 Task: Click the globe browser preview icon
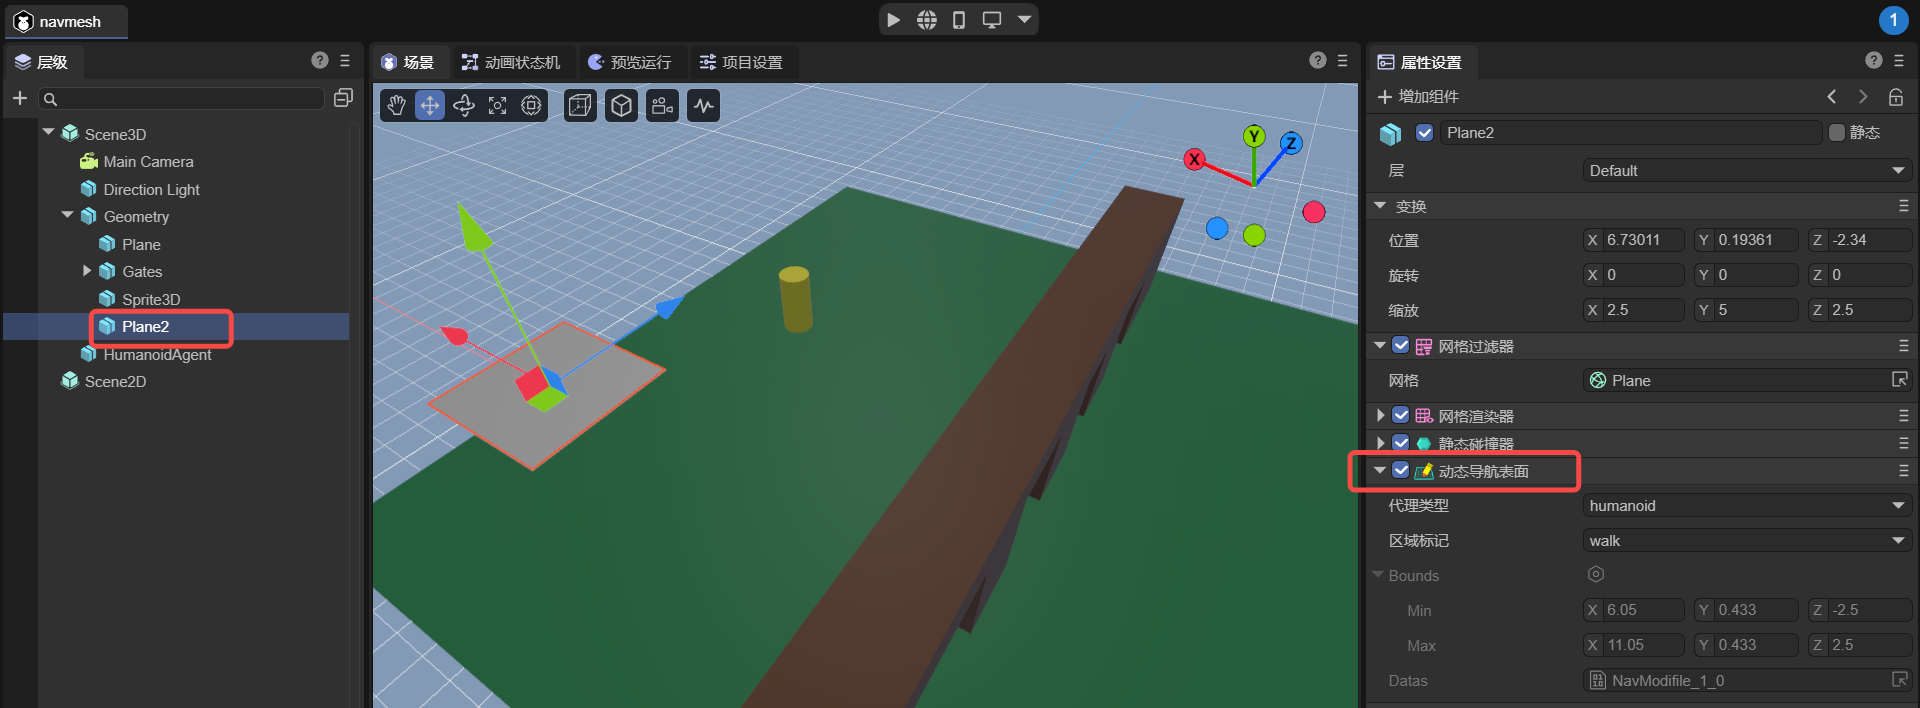(927, 20)
